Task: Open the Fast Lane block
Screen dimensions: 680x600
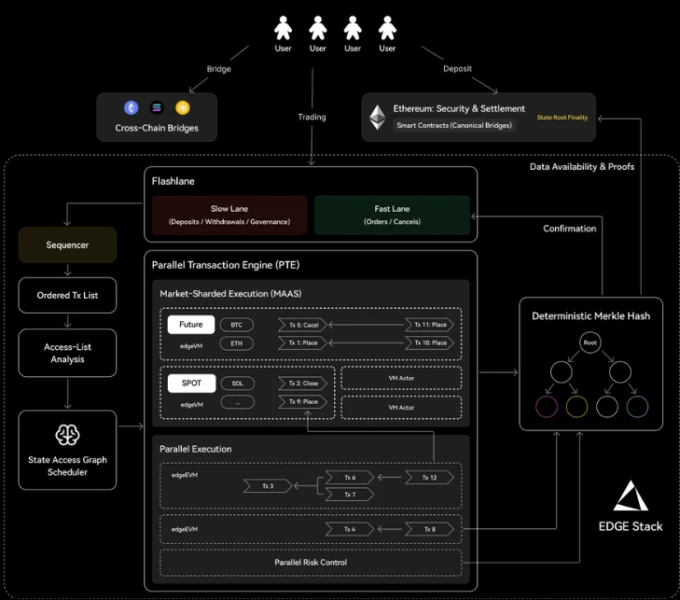Action: pyautogui.click(x=392, y=215)
